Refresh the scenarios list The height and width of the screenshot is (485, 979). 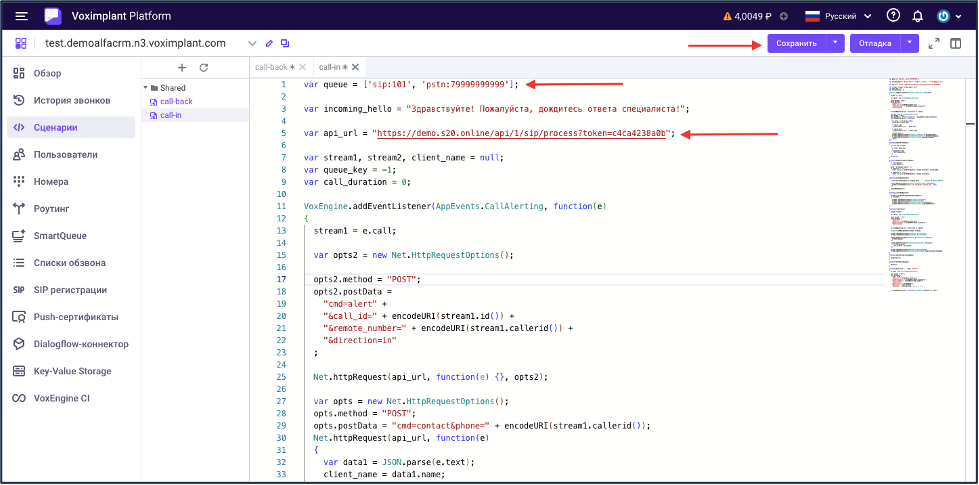pos(204,67)
